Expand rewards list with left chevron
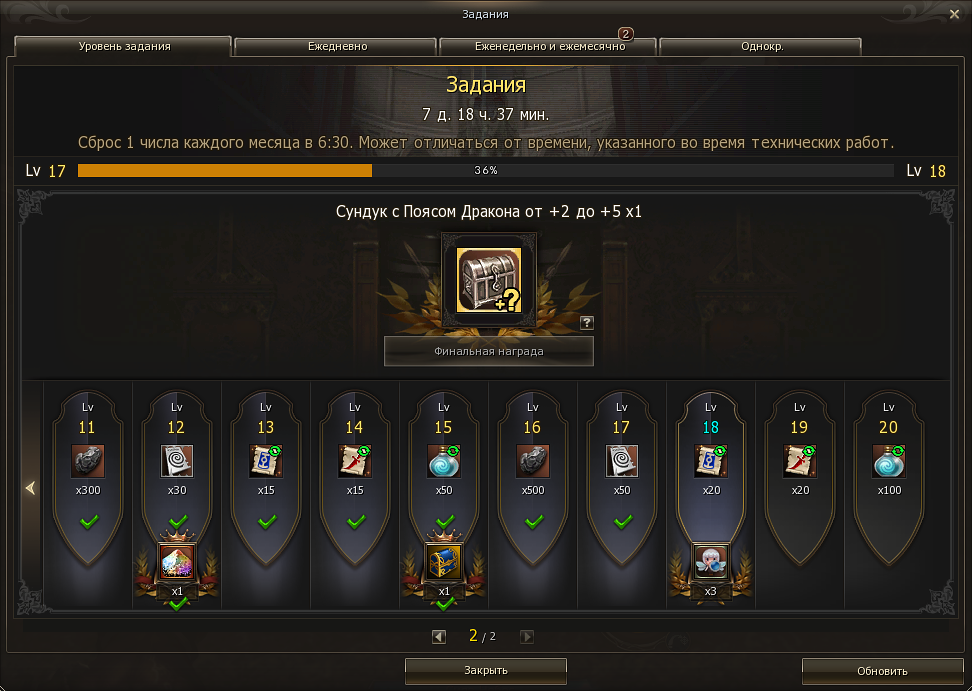The height and width of the screenshot is (691, 972). tap(31, 488)
